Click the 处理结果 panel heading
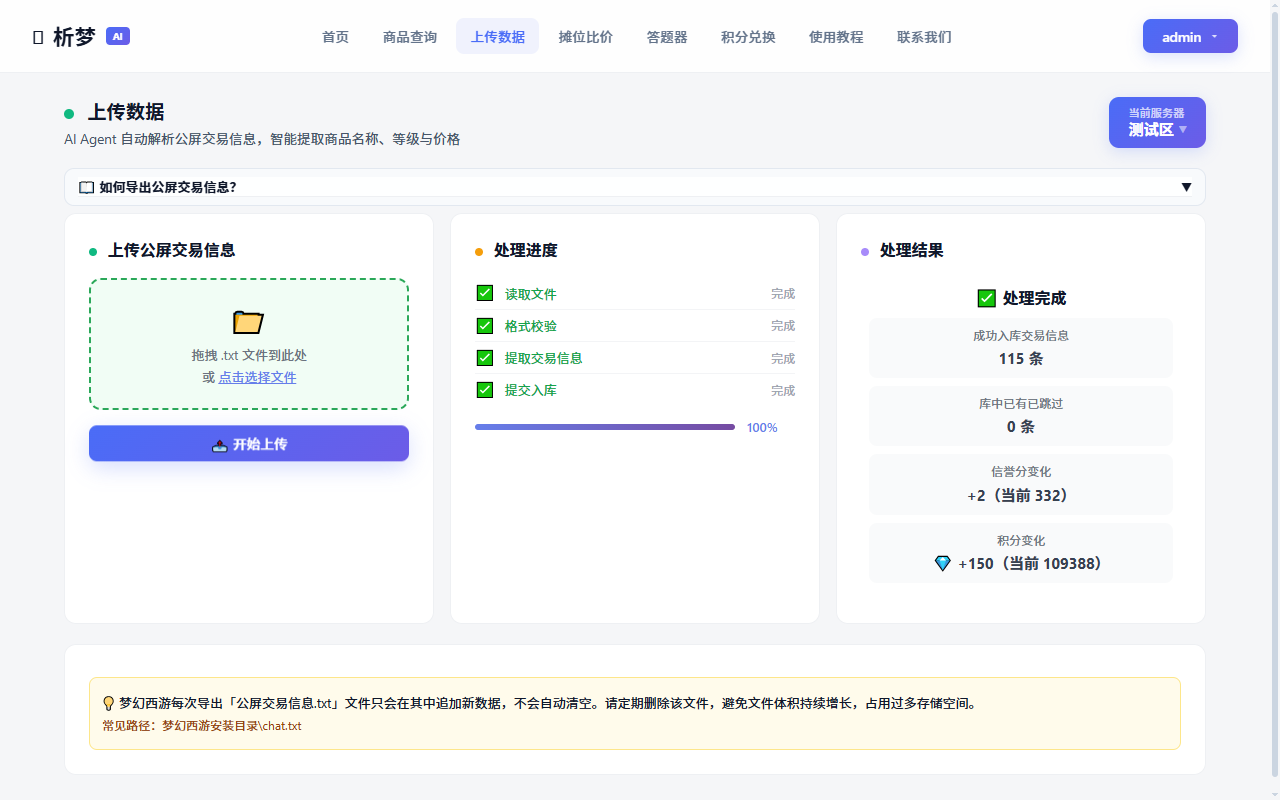This screenshot has width=1280, height=800. pyautogui.click(x=911, y=250)
